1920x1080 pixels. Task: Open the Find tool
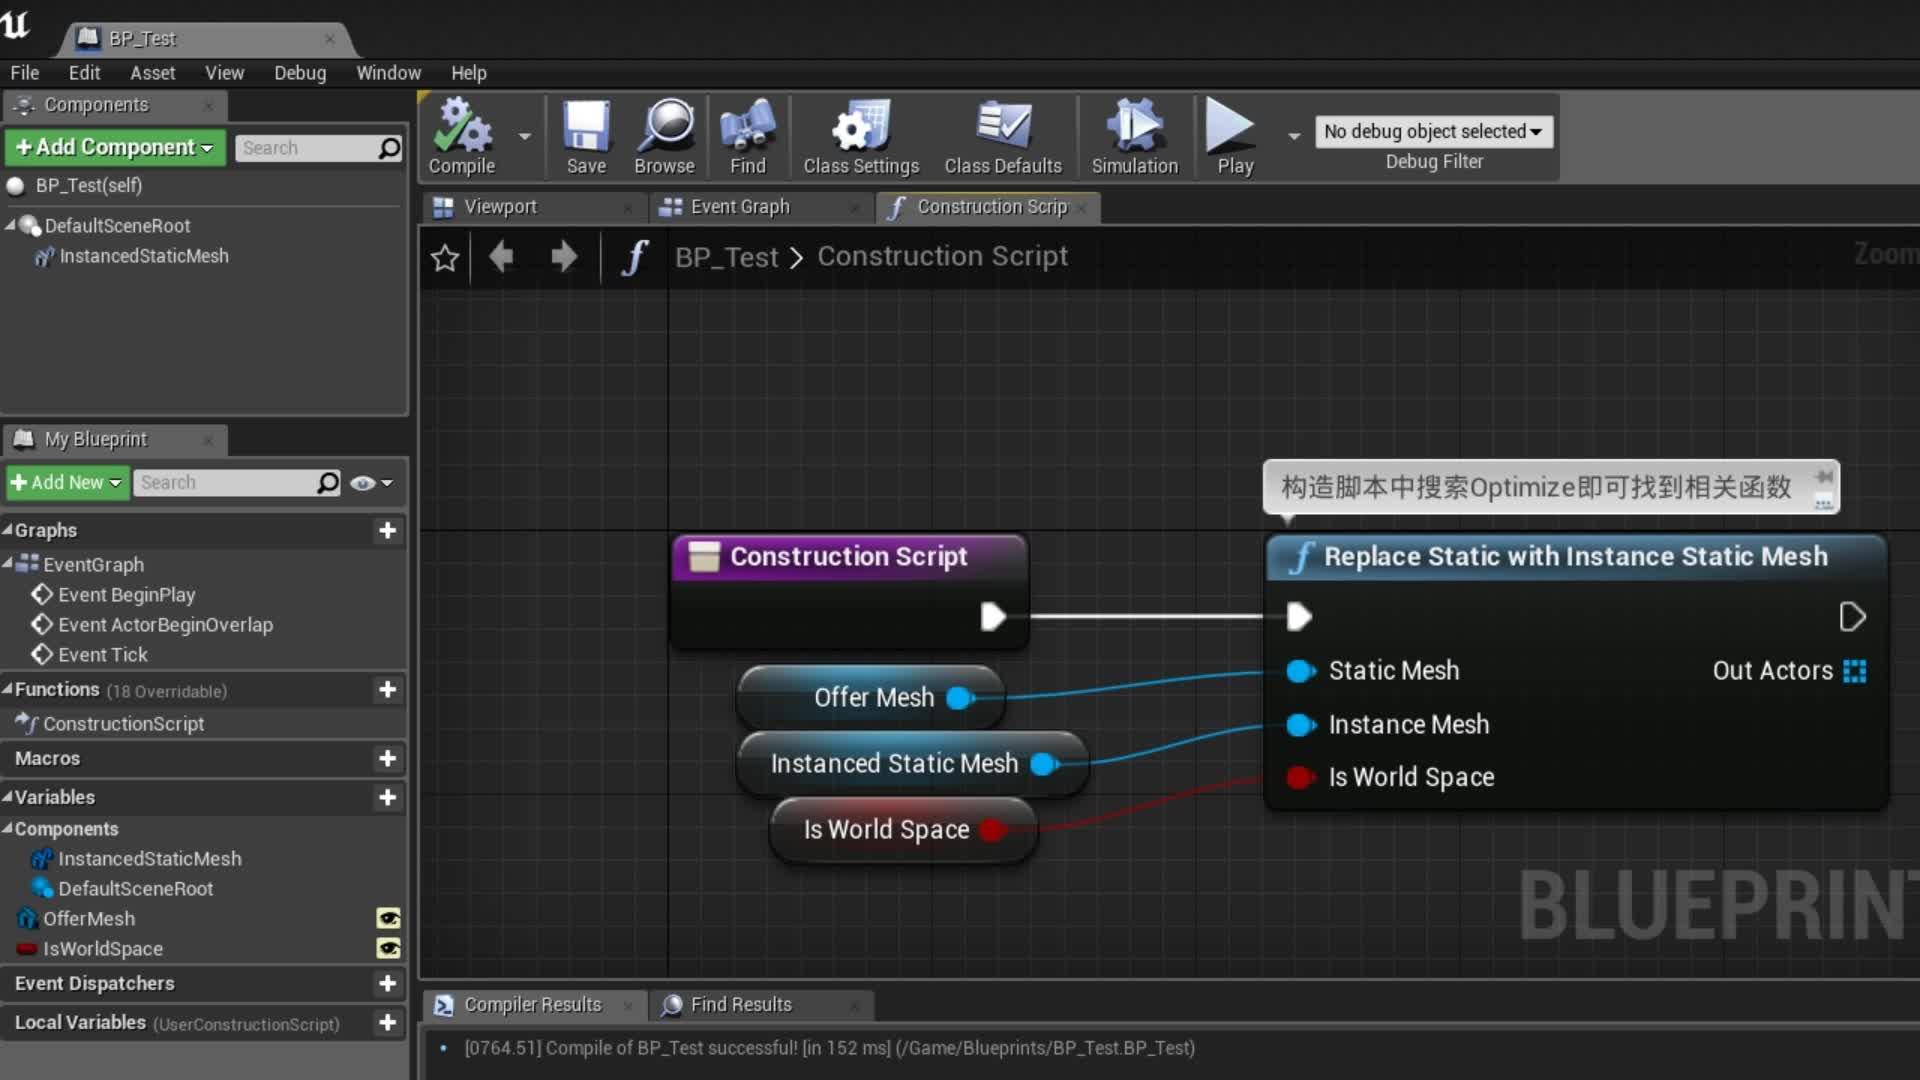pos(747,136)
